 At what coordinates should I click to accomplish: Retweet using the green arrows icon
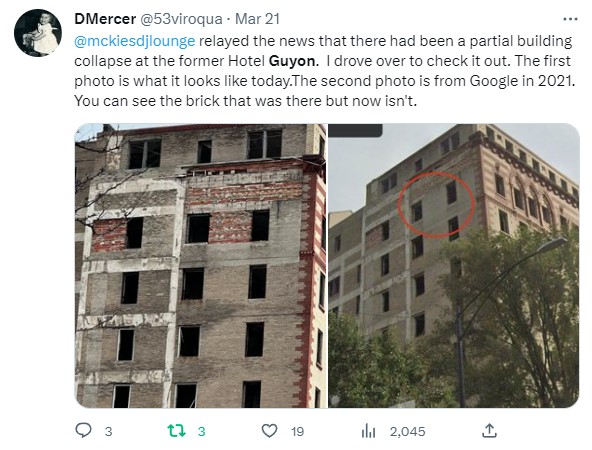[176, 431]
